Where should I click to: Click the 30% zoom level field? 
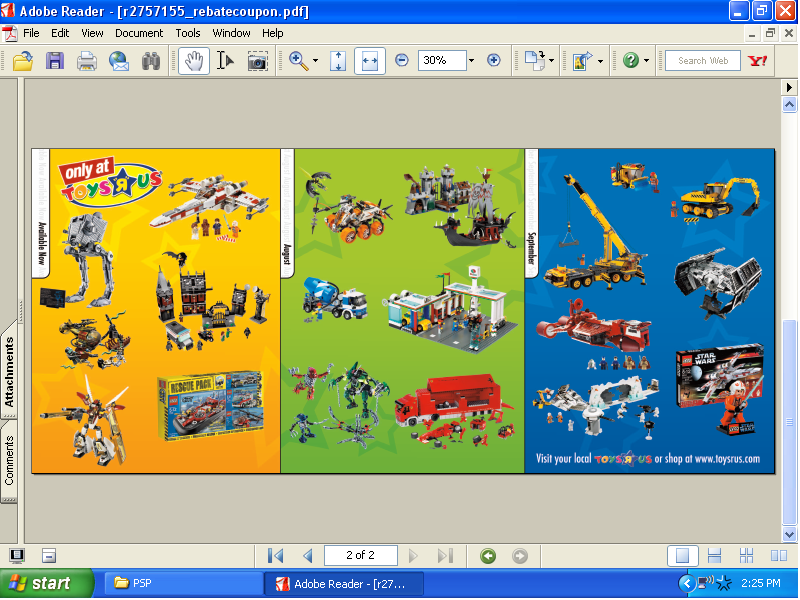pyautogui.click(x=442, y=60)
